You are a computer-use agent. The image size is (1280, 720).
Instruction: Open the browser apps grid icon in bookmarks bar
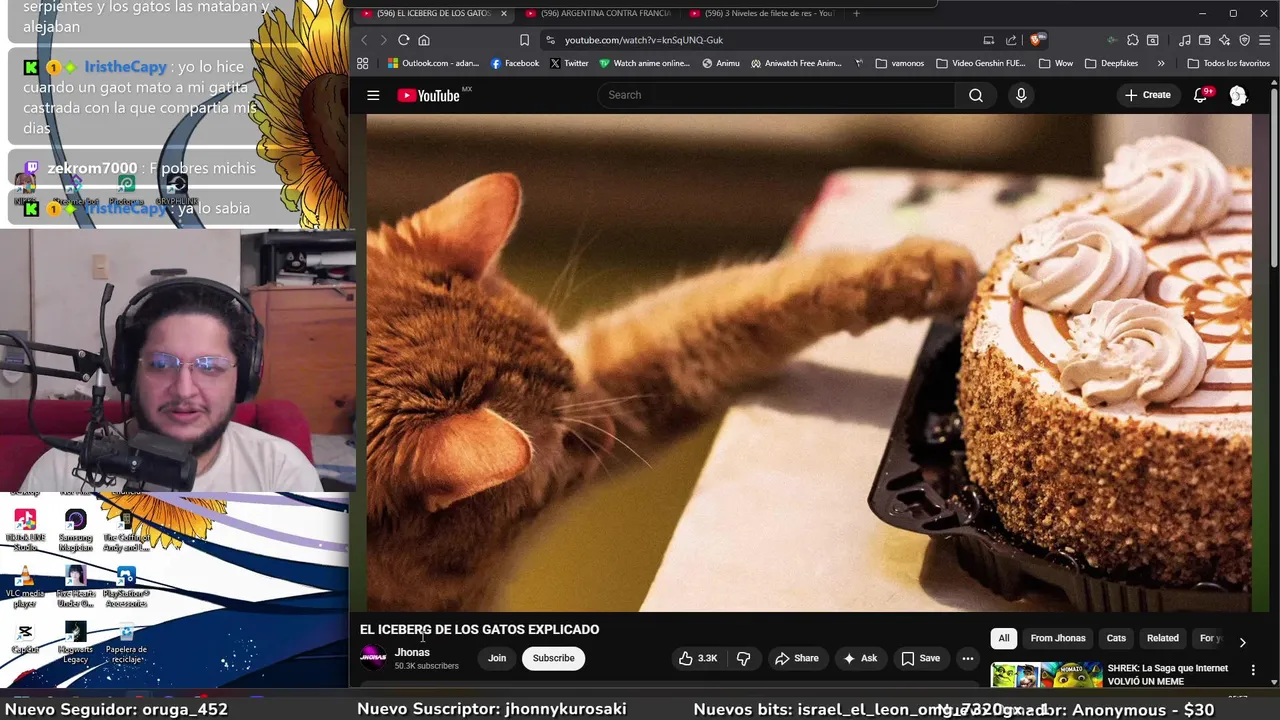[362, 63]
